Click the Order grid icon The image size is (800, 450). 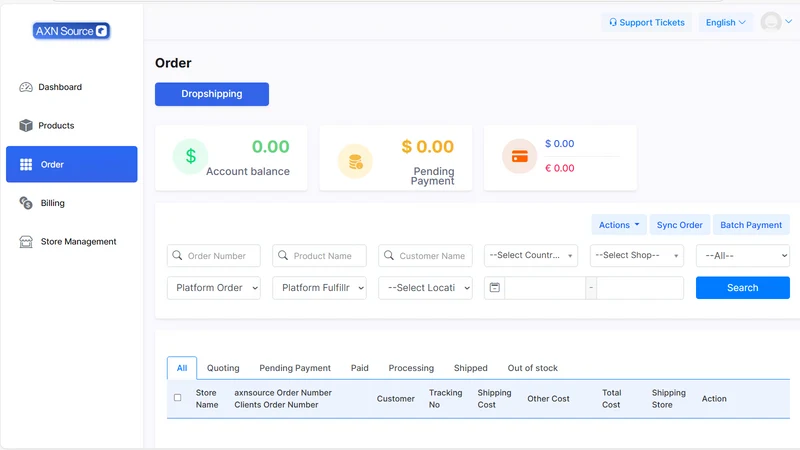click(26, 164)
